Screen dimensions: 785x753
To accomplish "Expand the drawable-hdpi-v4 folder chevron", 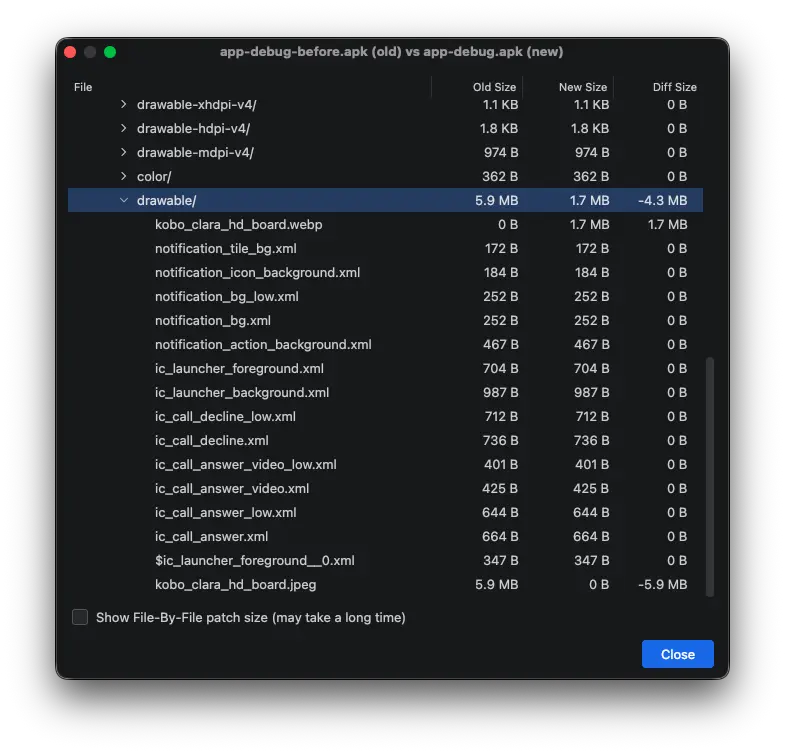I will tap(124, 128).
